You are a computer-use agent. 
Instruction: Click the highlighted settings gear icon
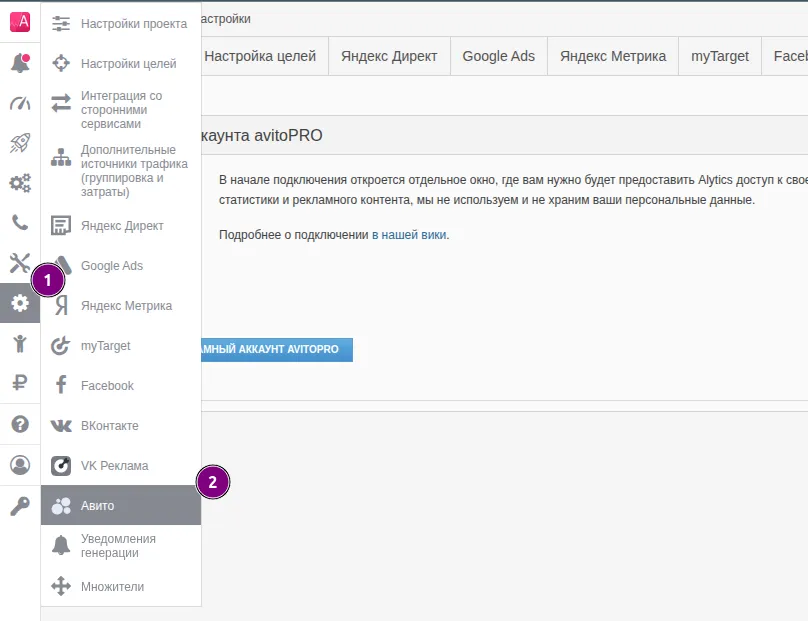[x=20, y=303]
